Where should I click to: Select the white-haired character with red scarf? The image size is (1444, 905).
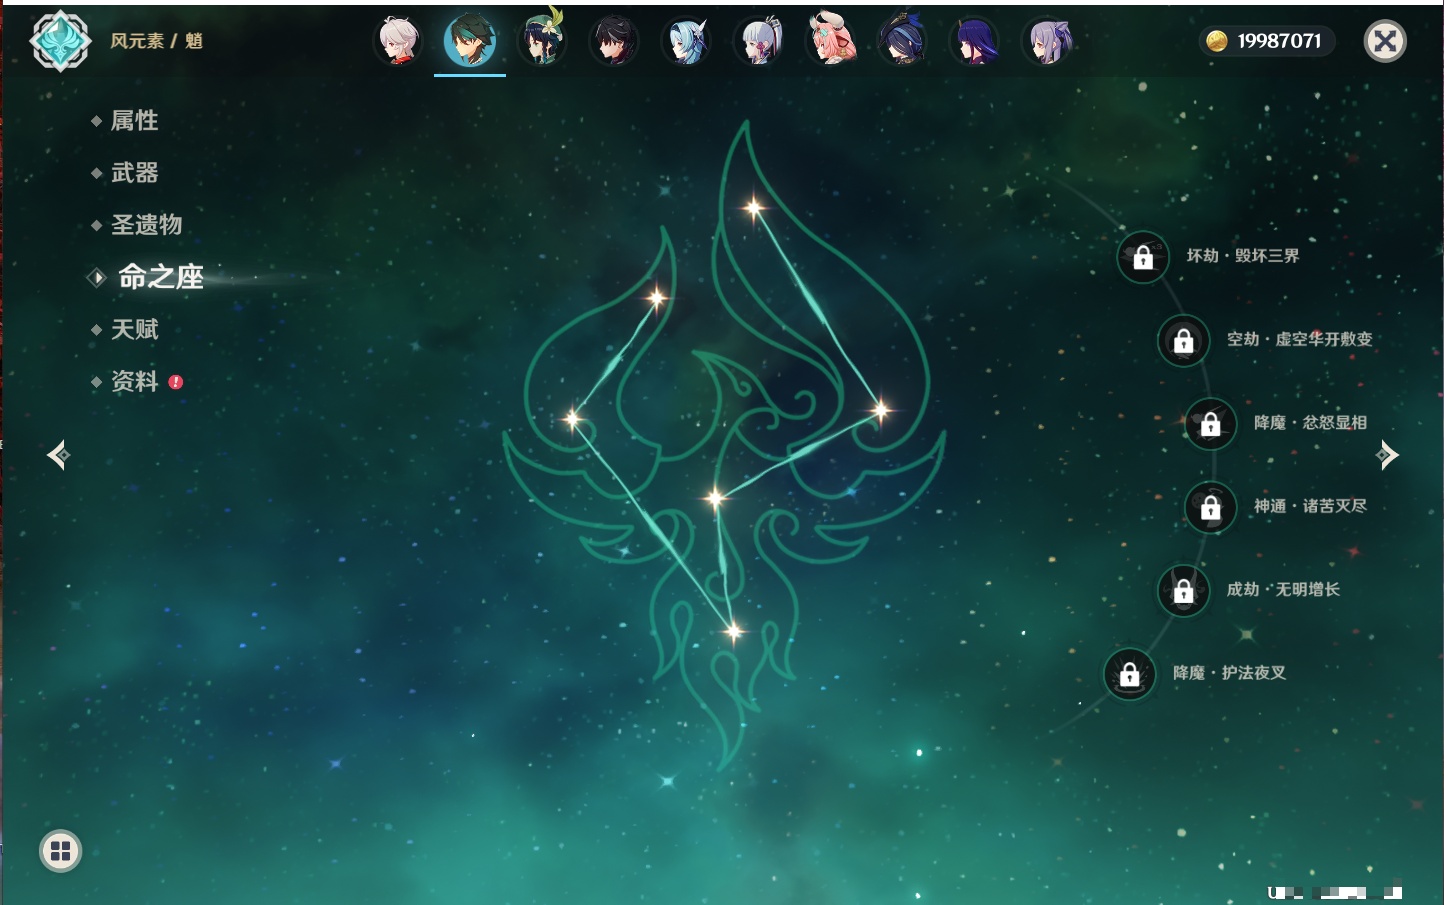point(397,41)
